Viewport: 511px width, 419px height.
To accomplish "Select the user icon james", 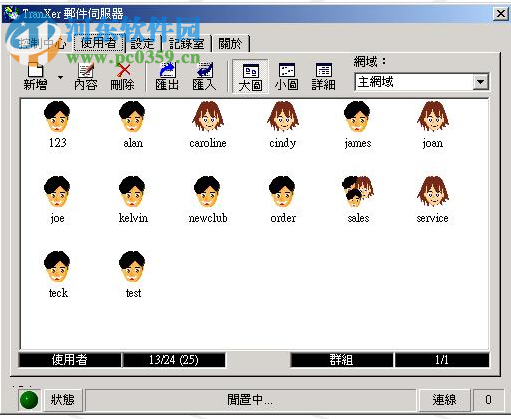I will [x=358, y=125].
